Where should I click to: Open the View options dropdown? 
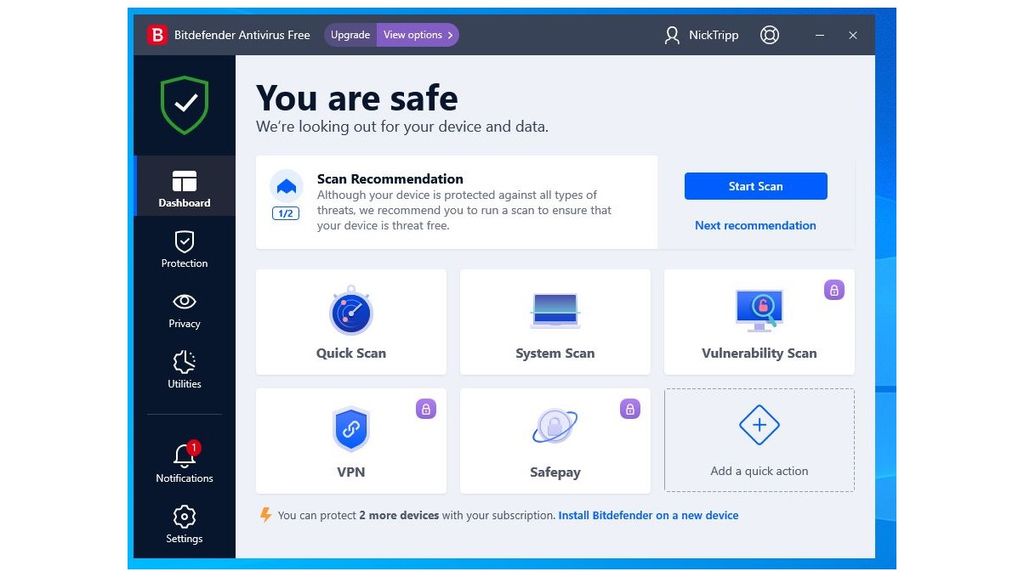tap(417, 34)
